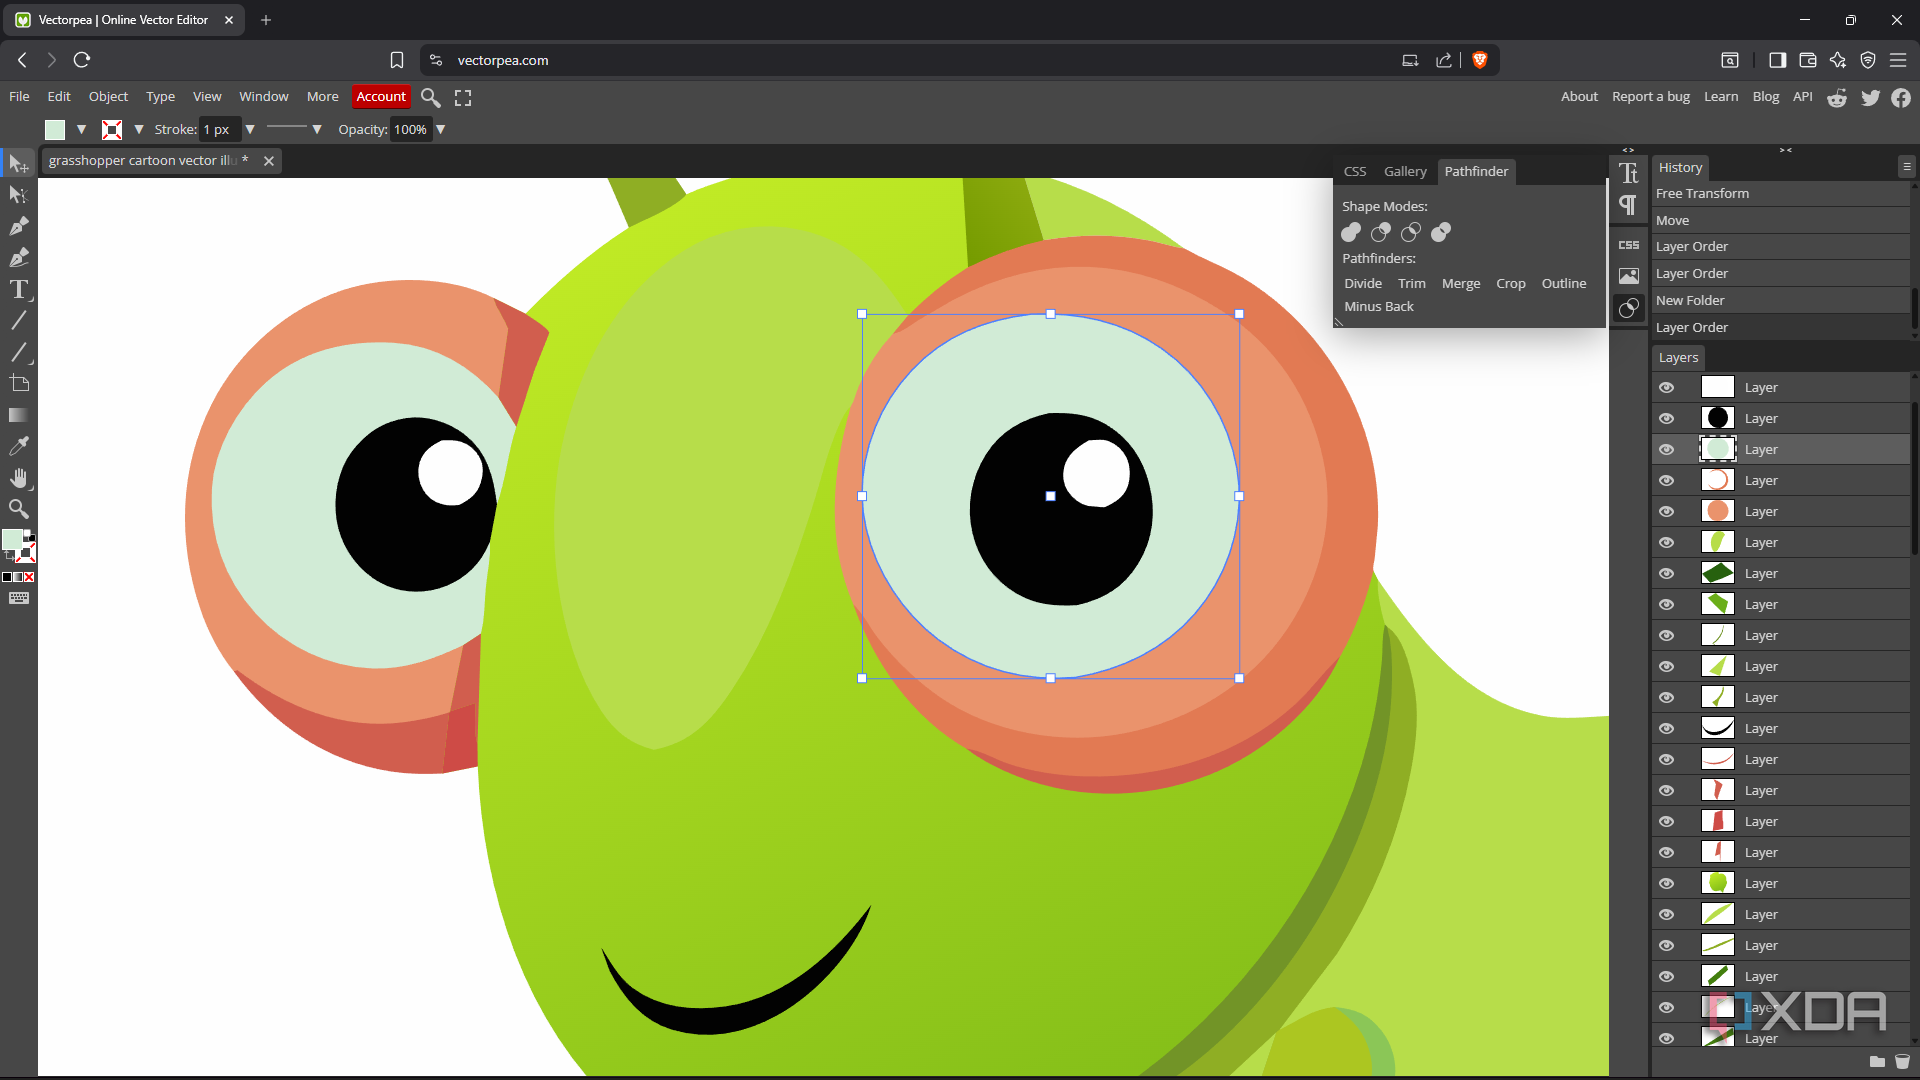1920x1080 pixels.
Task: Click the Account button
Action: [x=381, y=97]
